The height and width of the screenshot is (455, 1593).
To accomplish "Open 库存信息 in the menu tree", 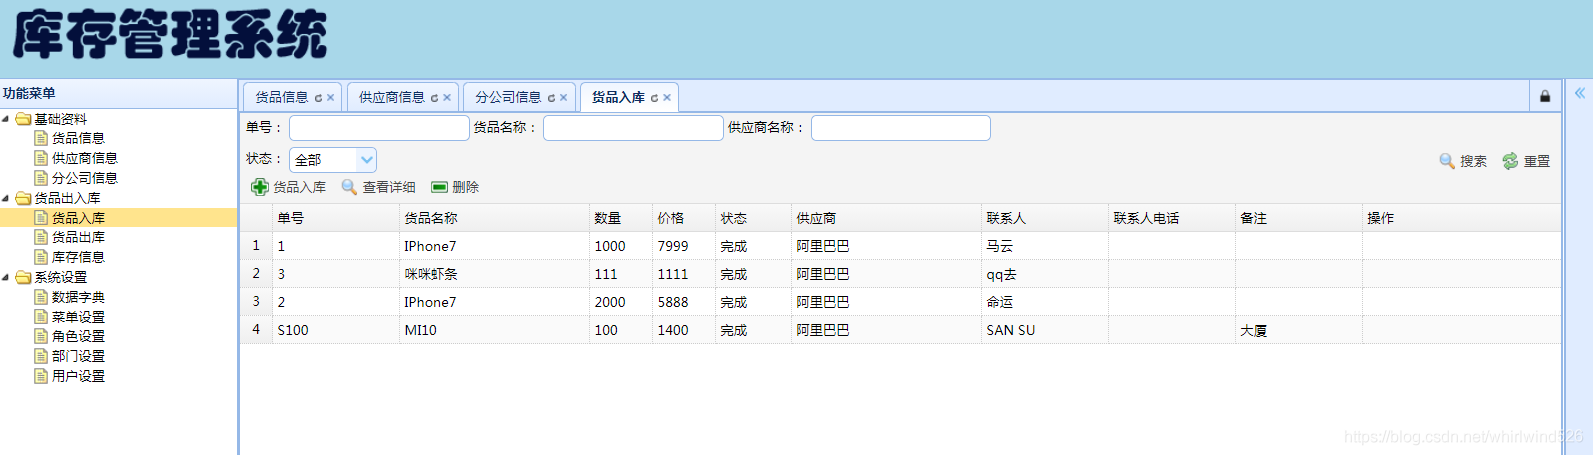I will coord(78,257).
